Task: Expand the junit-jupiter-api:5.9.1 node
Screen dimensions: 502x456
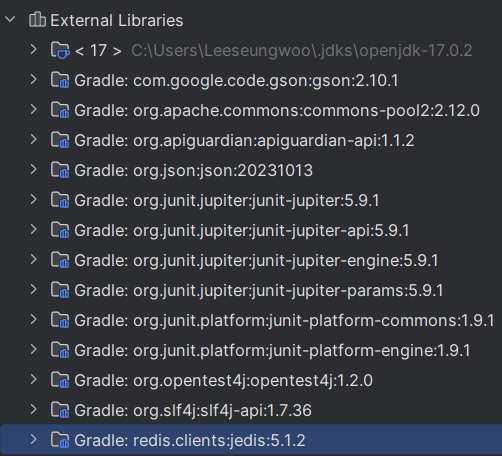Action: [33, 230]
